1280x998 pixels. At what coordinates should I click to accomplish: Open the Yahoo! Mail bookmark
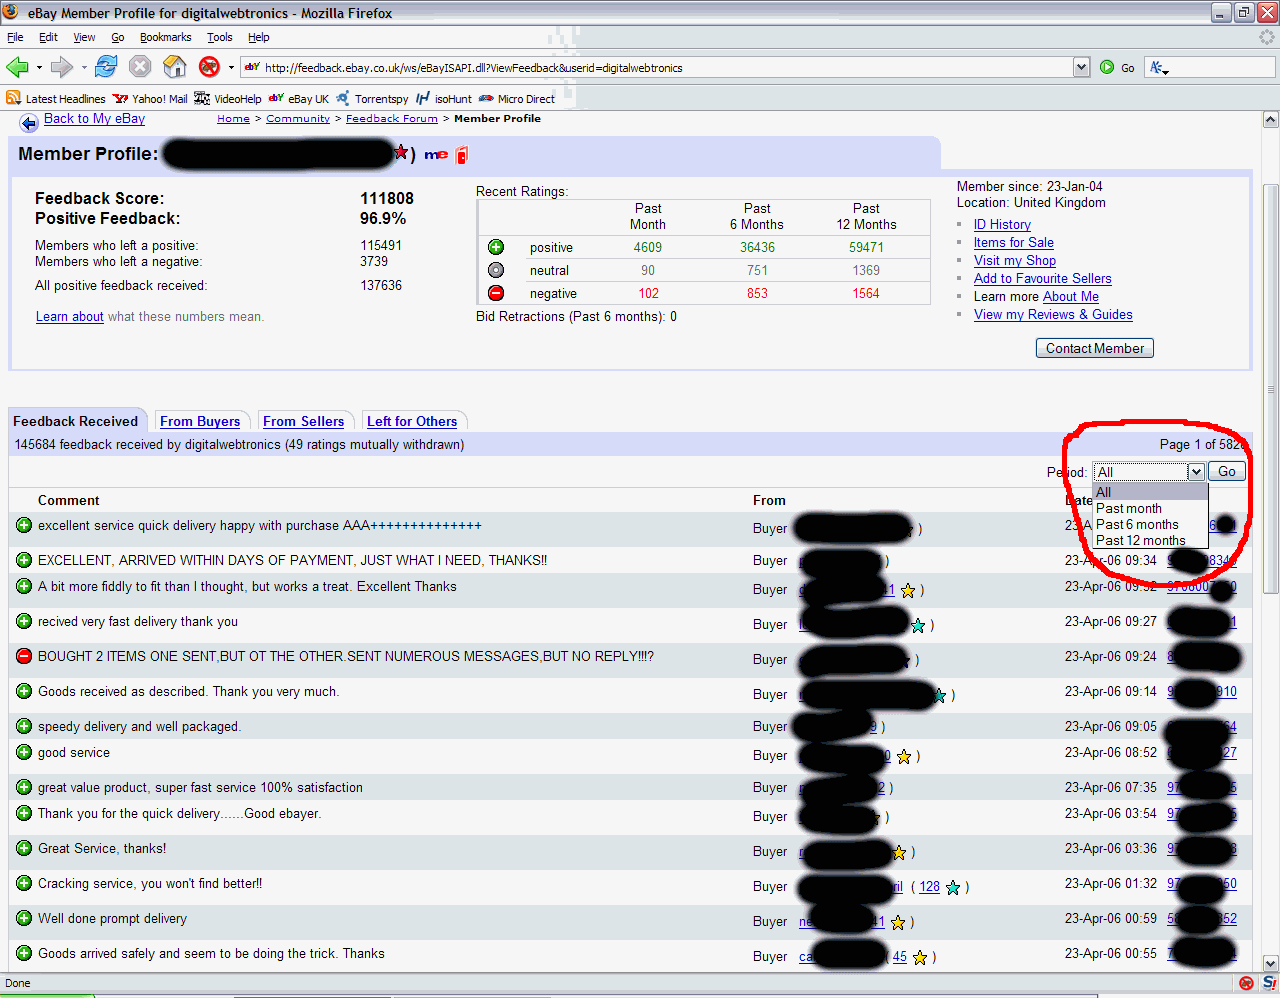coord(150,99)
